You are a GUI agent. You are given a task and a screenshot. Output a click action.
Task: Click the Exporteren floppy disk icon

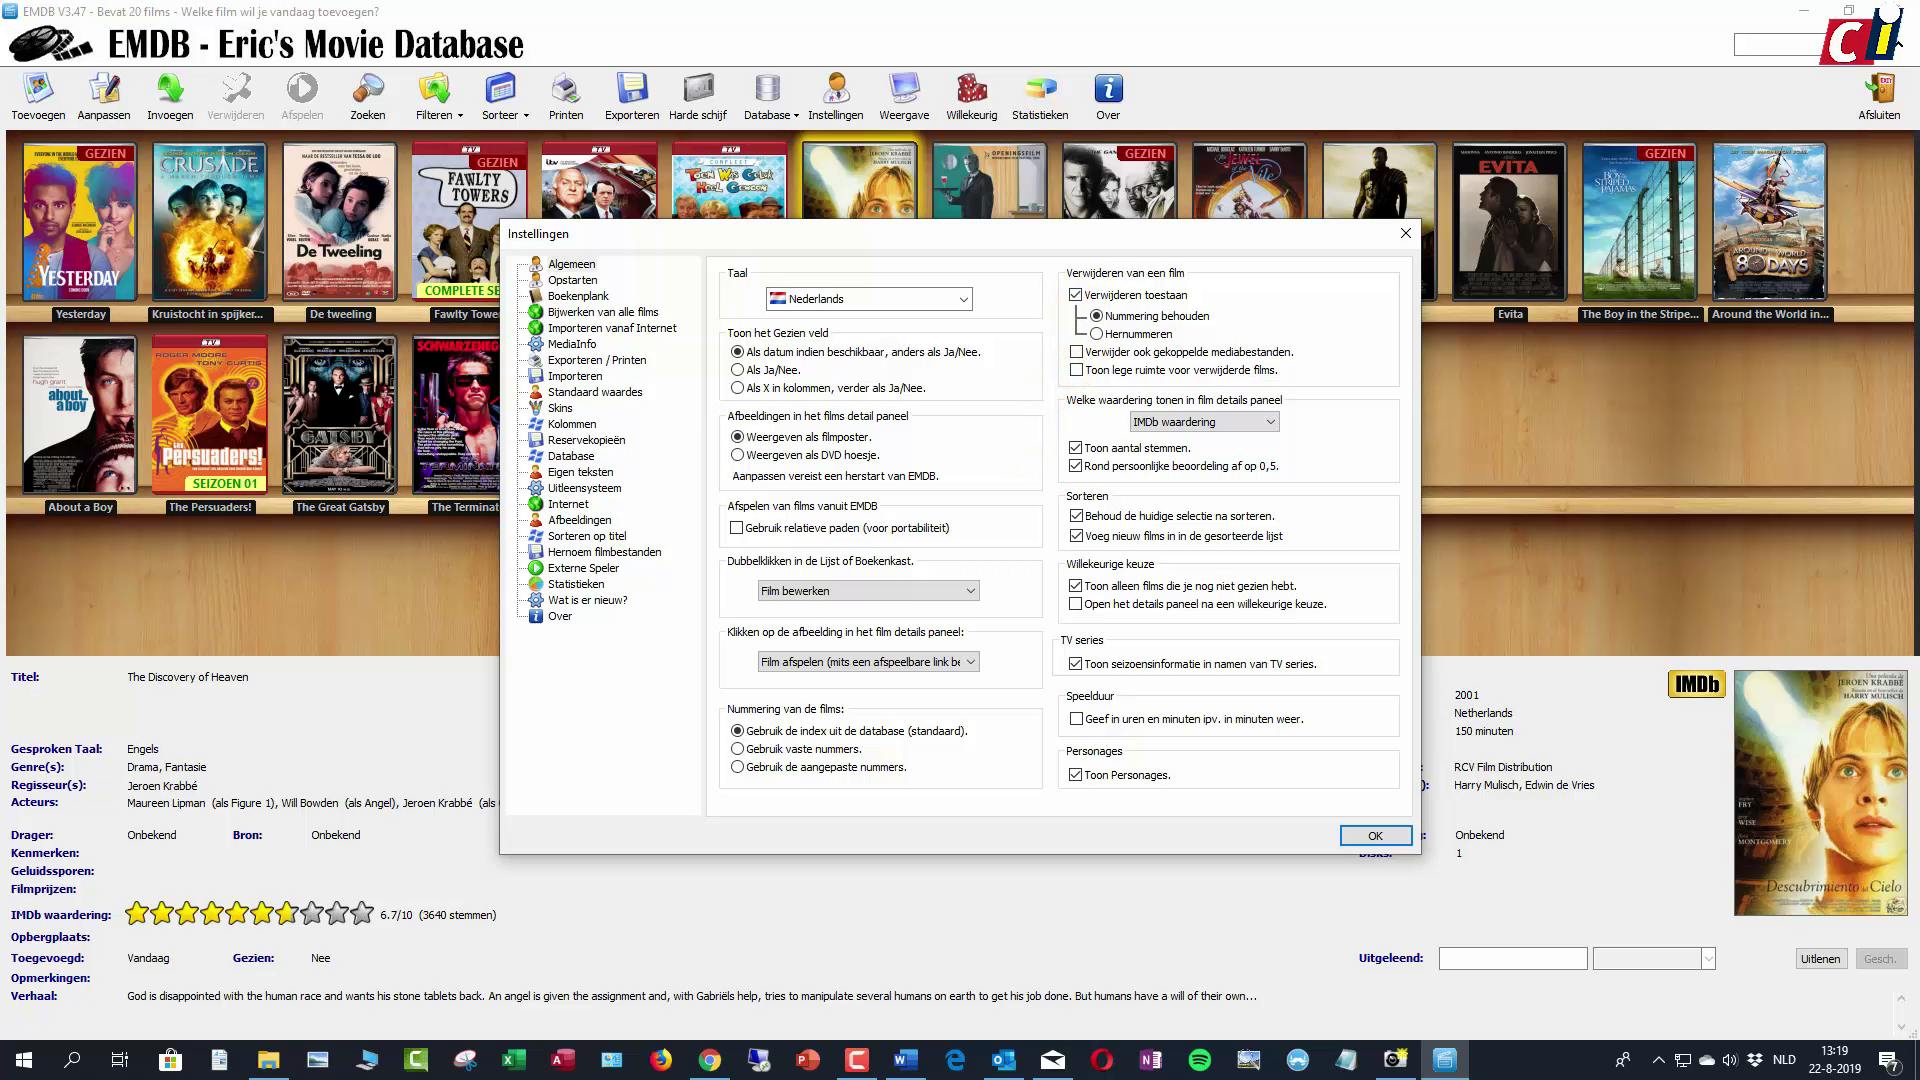click(631, 90)
